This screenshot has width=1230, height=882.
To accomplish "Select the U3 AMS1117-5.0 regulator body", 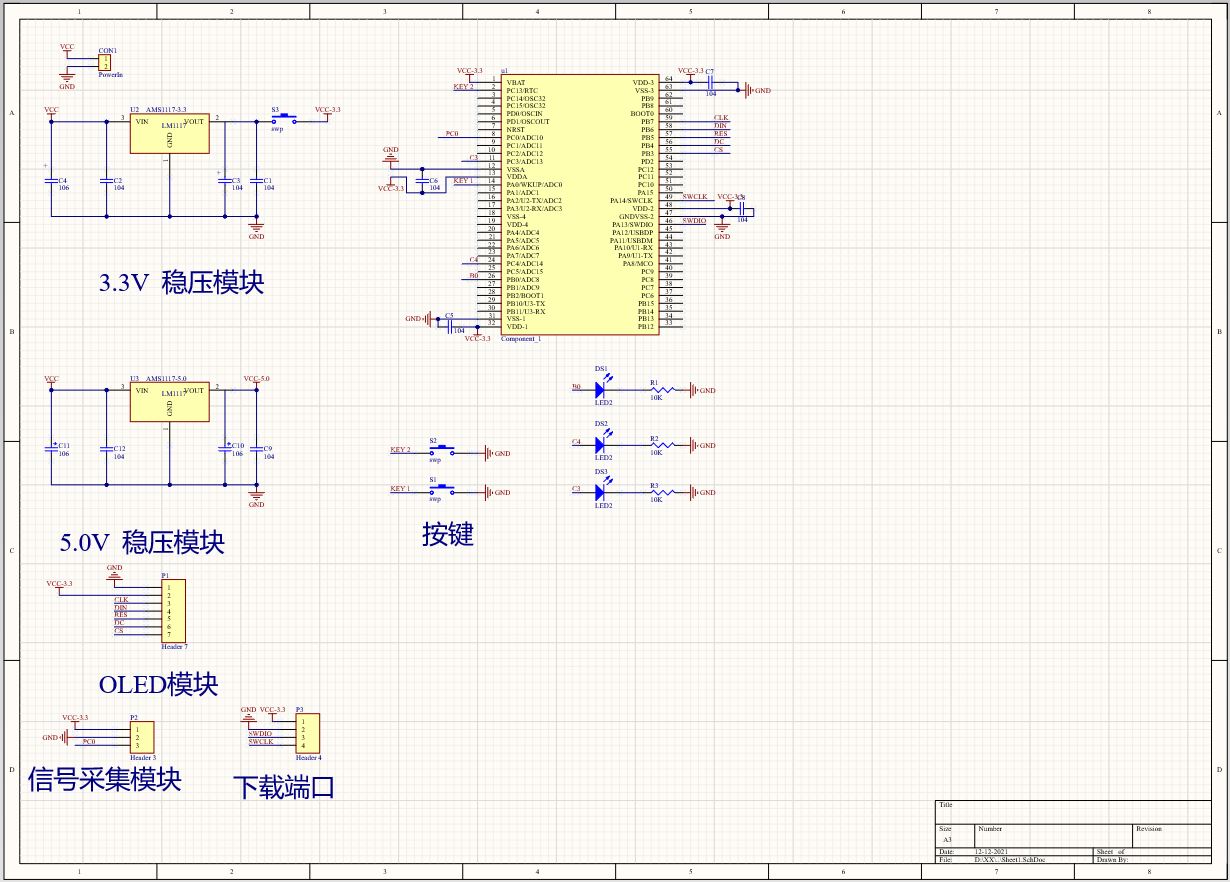I will pos(169,403).
